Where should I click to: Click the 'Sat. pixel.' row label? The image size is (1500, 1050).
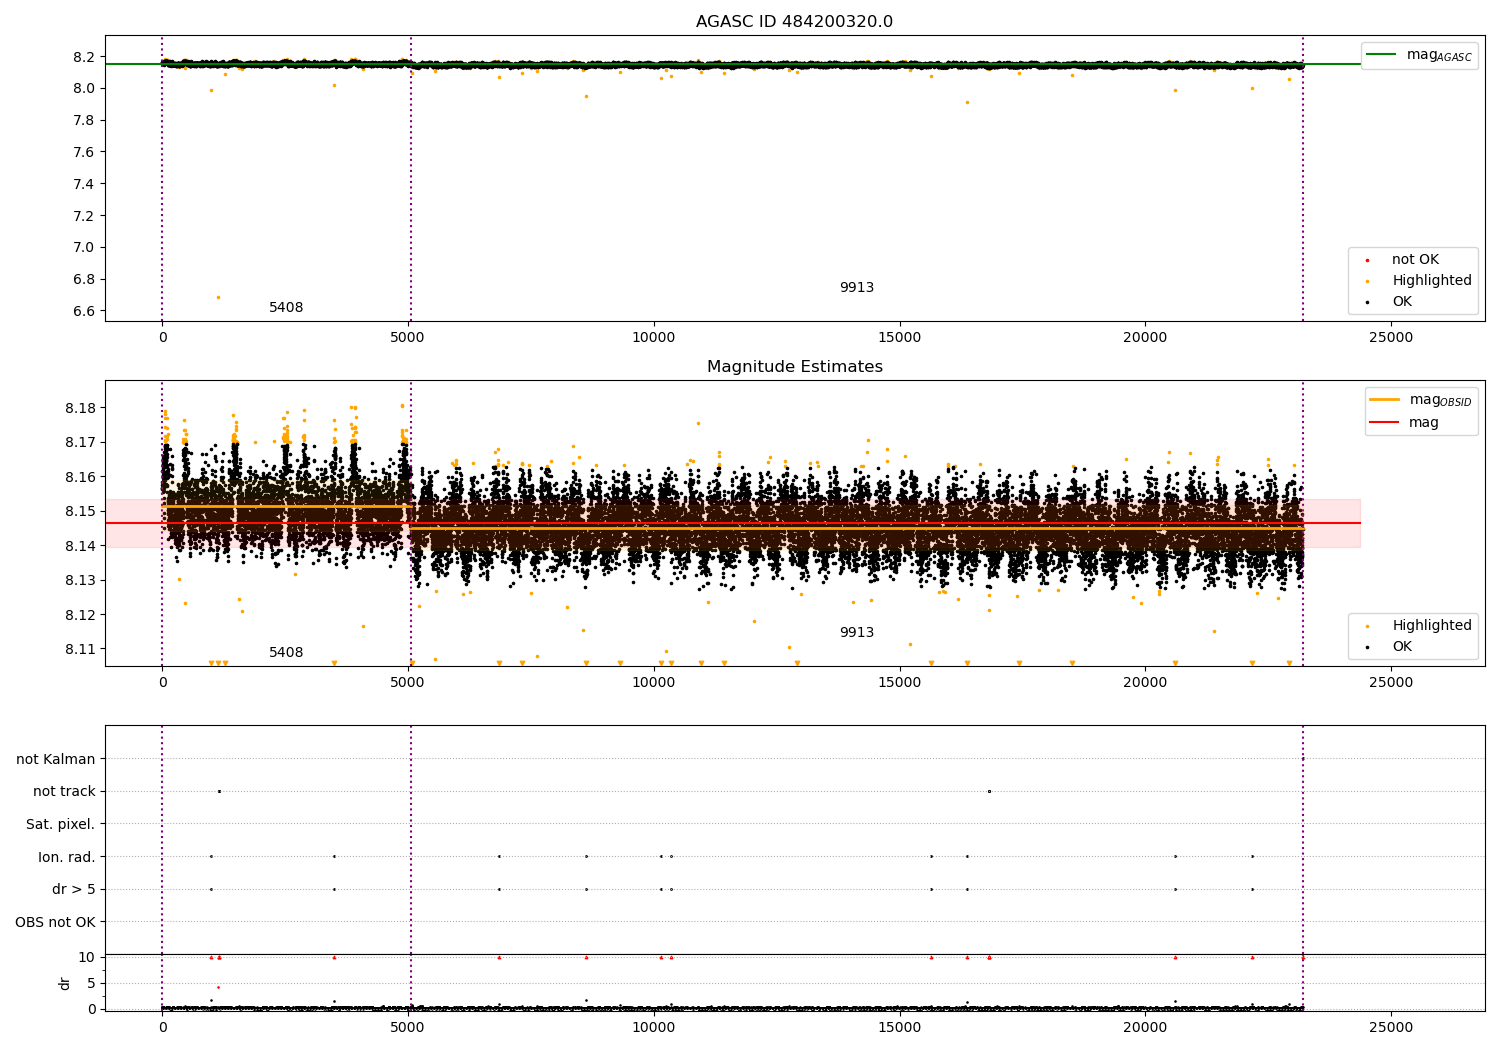tap(61, 825)
